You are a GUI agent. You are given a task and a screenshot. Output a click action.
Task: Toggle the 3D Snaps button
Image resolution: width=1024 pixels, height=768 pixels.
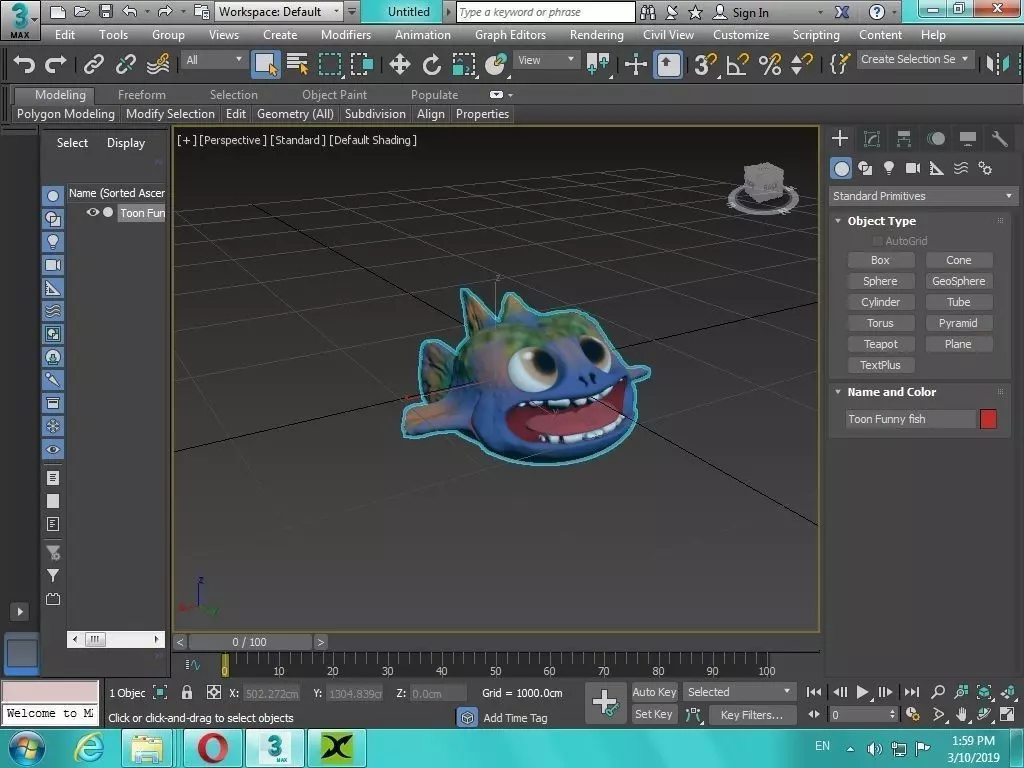(705, 64)
